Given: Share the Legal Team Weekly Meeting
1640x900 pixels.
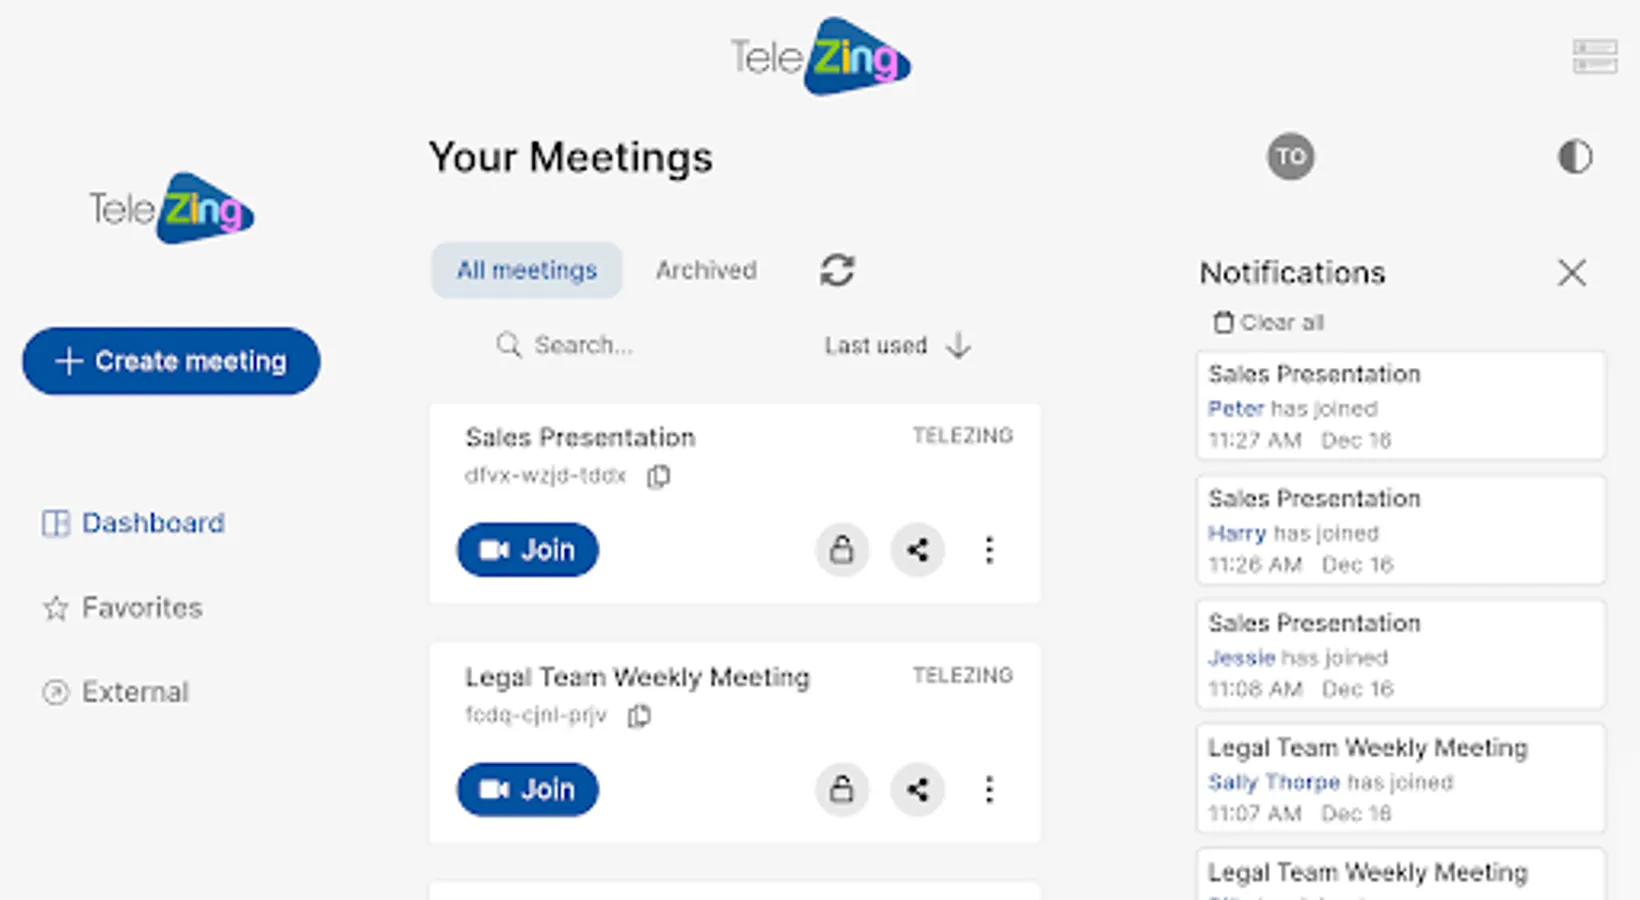Looking at the screenshot, I should [917, 790].
